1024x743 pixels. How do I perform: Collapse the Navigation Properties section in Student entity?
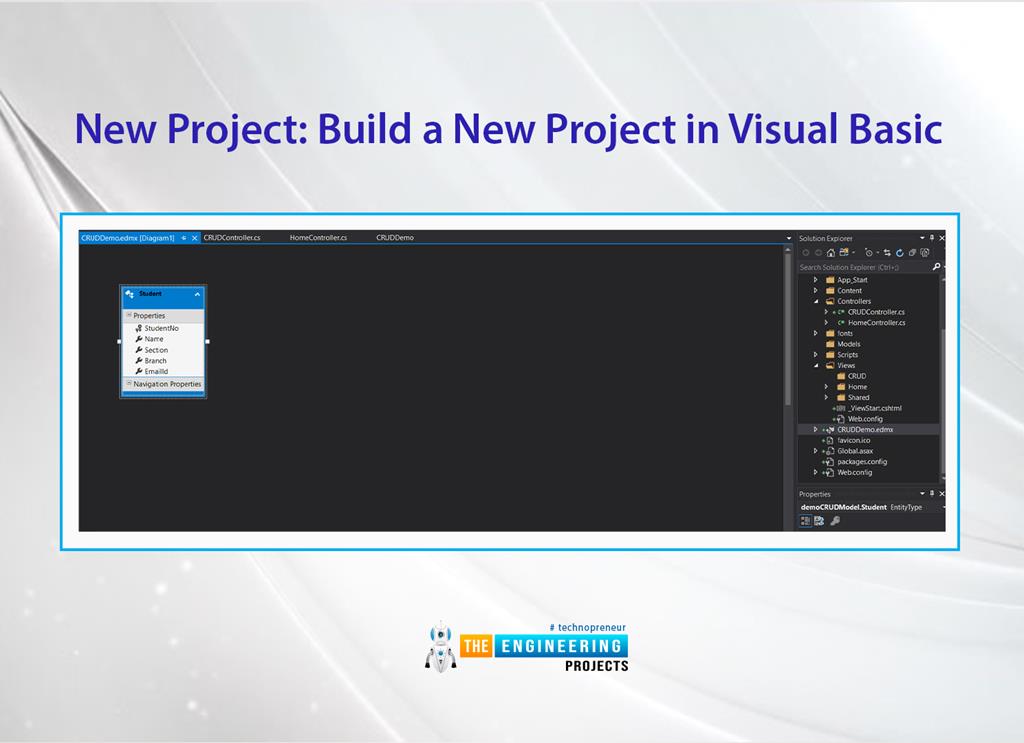[130, 384]
